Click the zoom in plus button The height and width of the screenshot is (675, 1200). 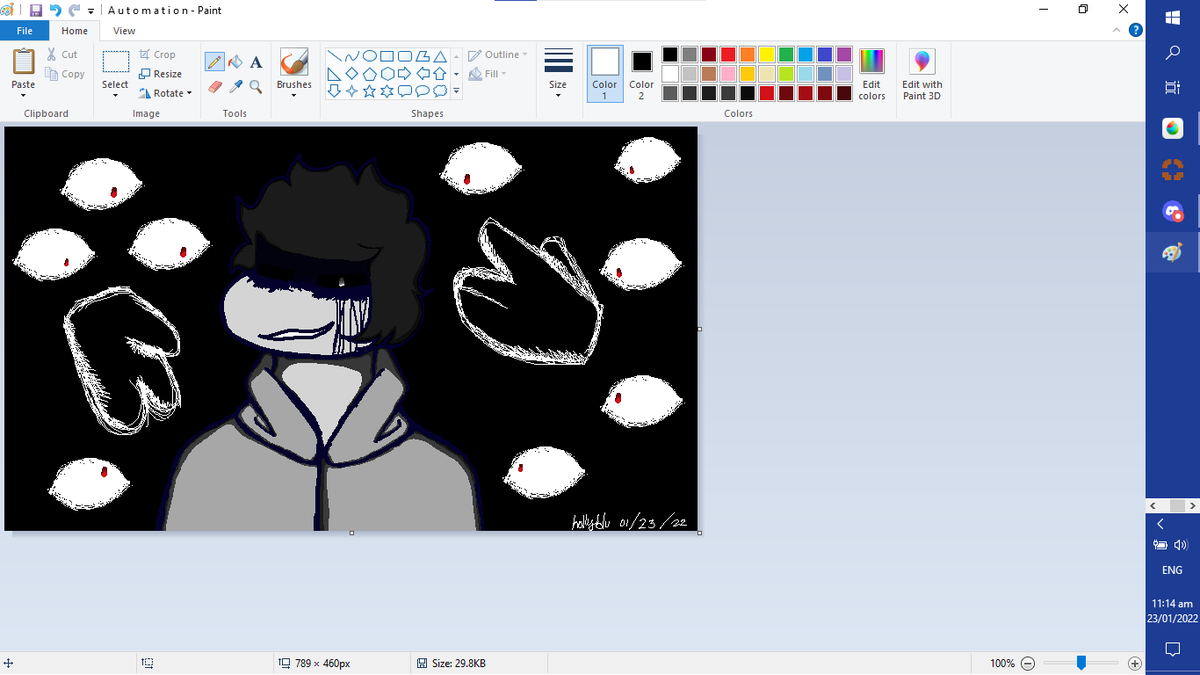click(x=1135, y=663)
